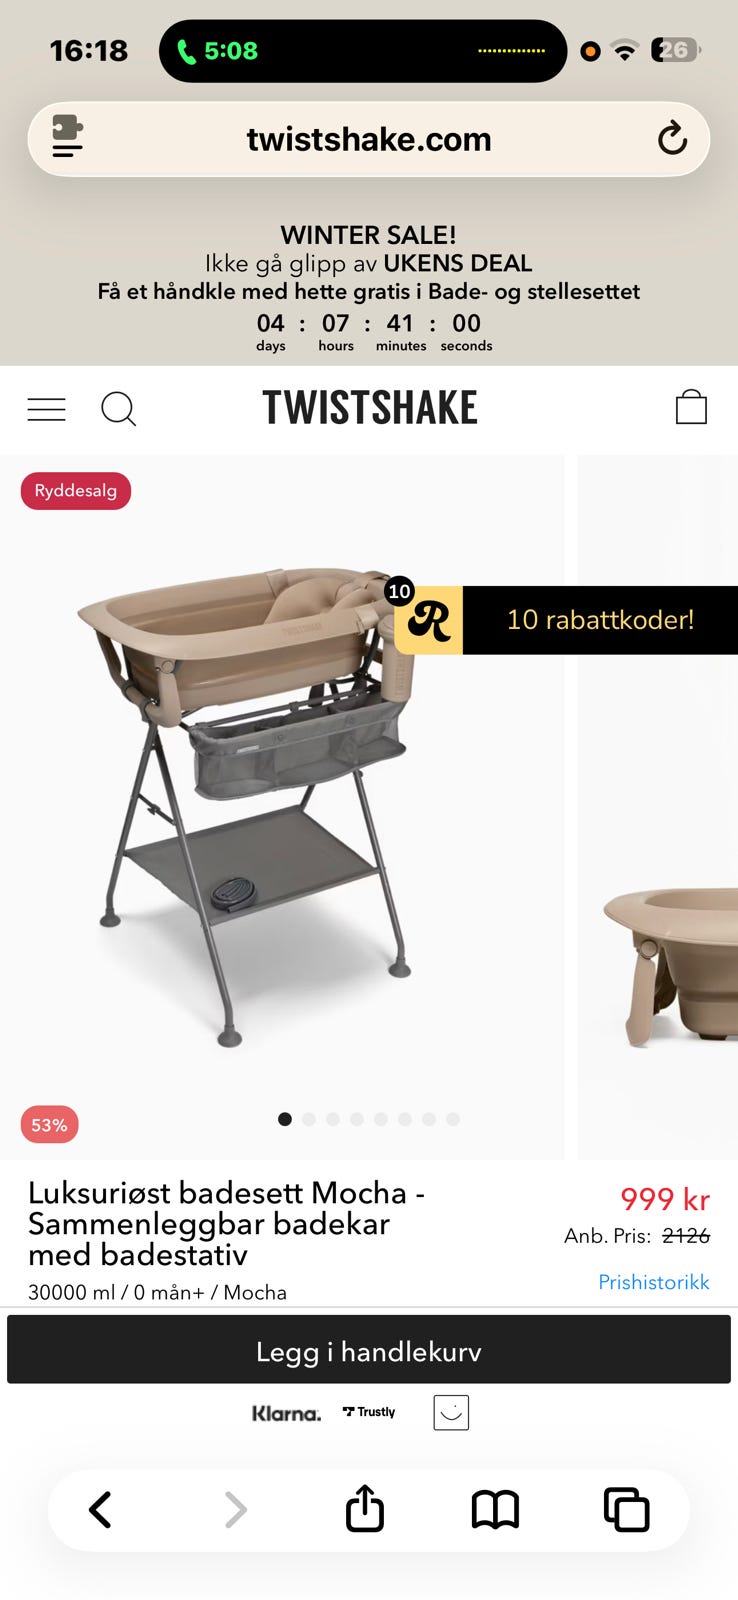
Task: Tap the active call 5:08 indicator
Action: pos(218,51)
